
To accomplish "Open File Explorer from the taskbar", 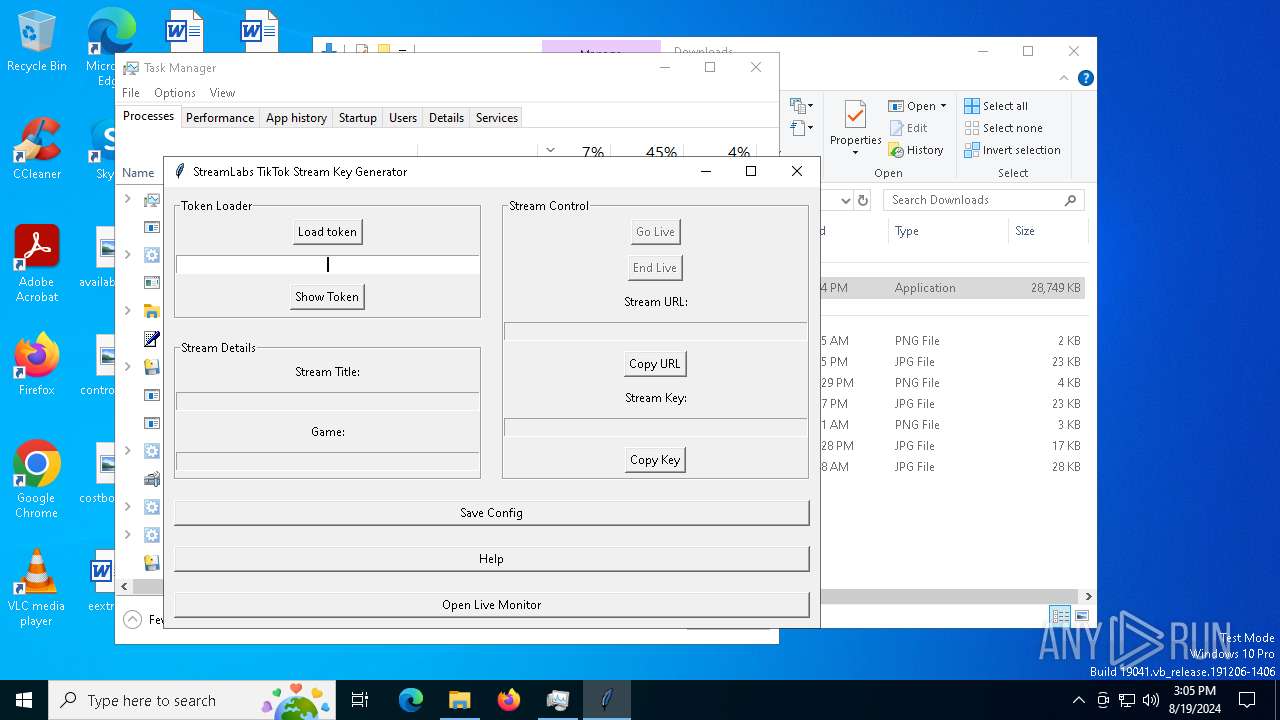I will (x=459, y=700).
